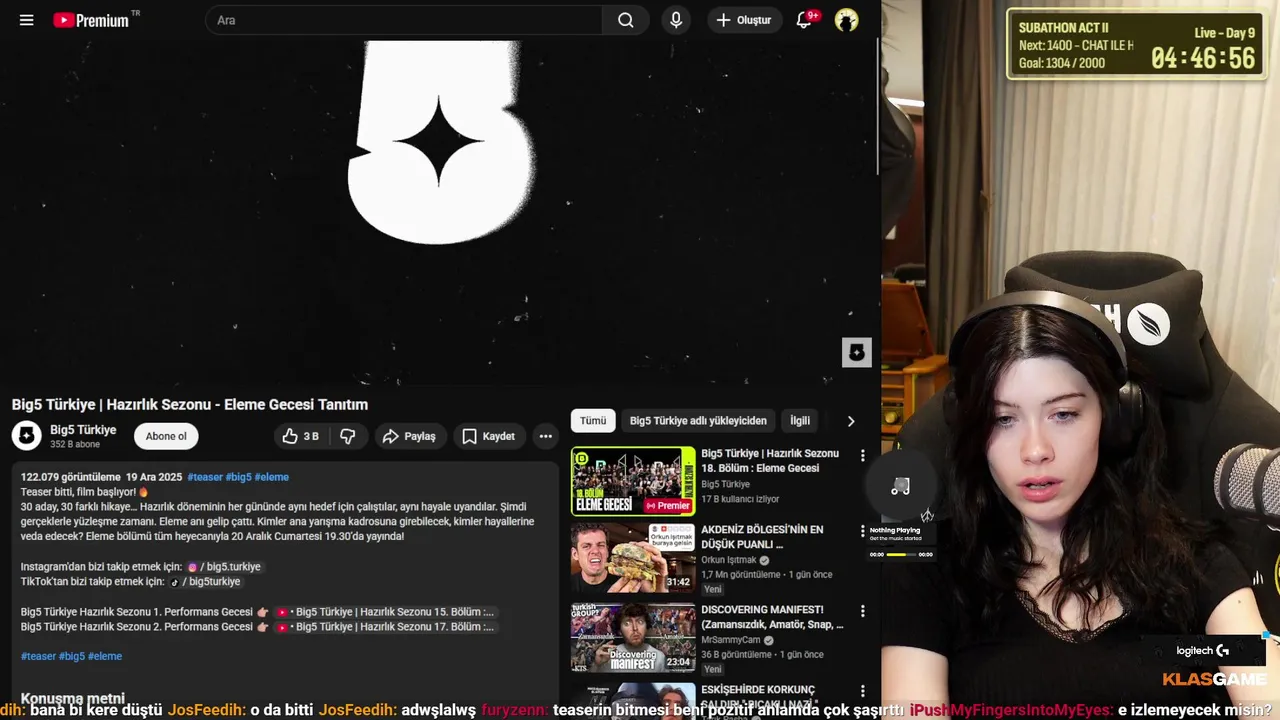Open the notifications bell
Viewport: 1280px width, 720px height.
804,20
